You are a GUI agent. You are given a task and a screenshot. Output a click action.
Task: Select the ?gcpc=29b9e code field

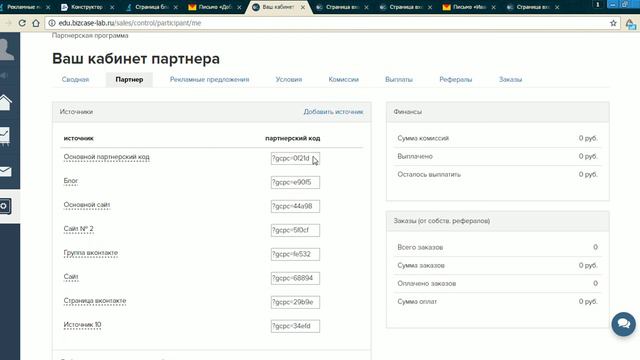tap(295, 302)
